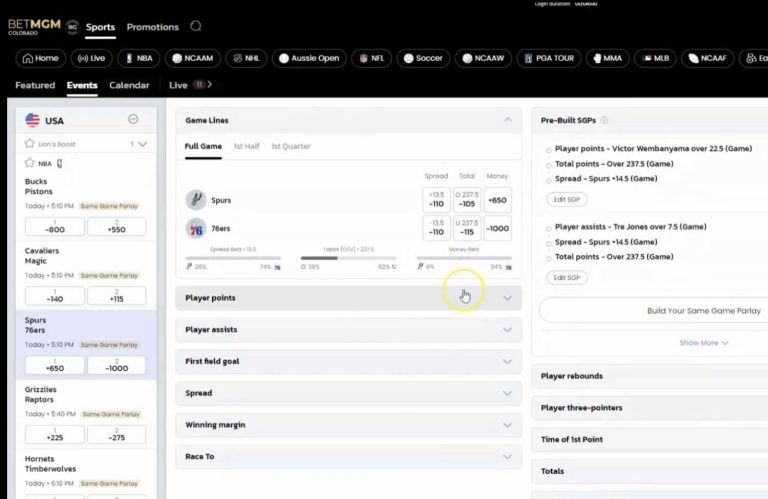This screenshot has width=768, height=499.
Task: Select NCAAW in the sports bar
Action: coord(483,58)
